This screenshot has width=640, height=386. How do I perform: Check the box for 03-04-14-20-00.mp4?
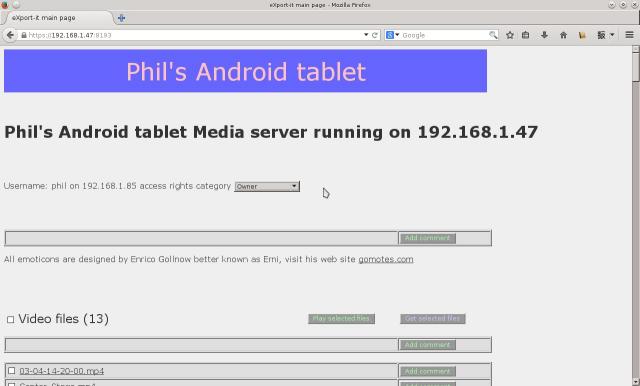click(11, 370)
